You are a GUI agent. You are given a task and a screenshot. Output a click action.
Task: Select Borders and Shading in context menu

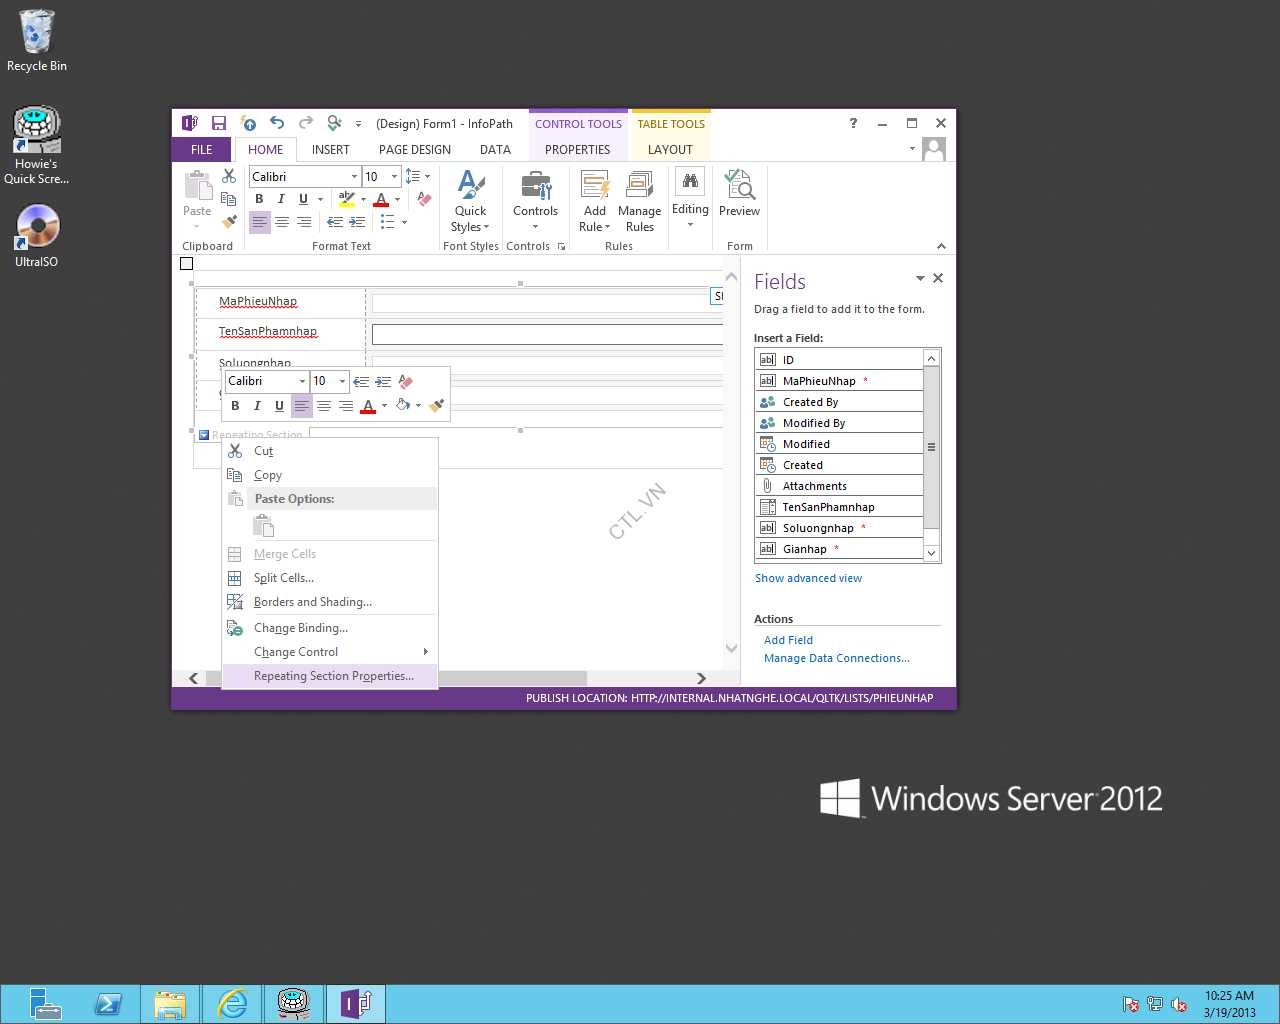coord(312,602)
